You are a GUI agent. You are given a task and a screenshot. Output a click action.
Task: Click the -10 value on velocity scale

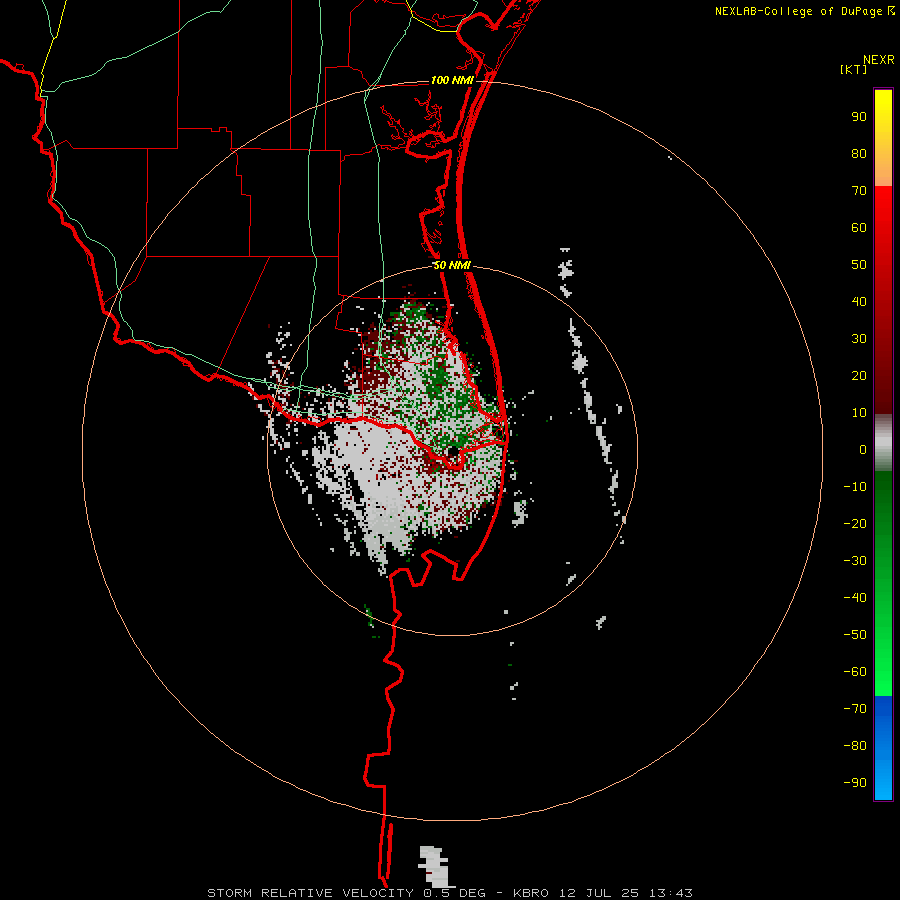855,487
